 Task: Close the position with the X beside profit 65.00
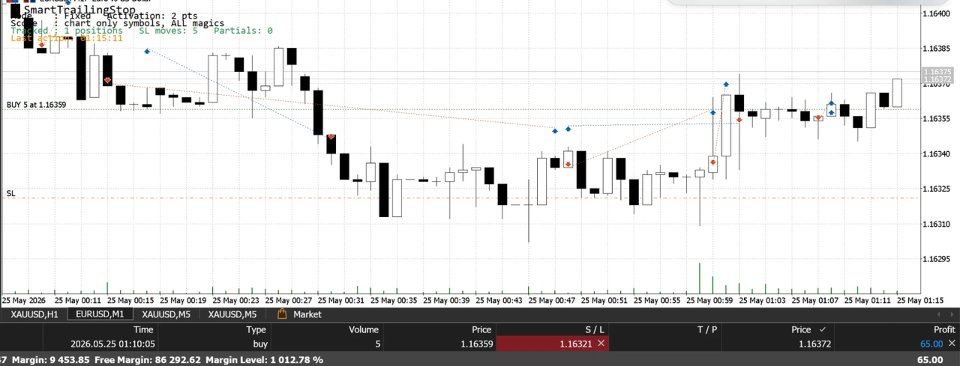[951, 343]
